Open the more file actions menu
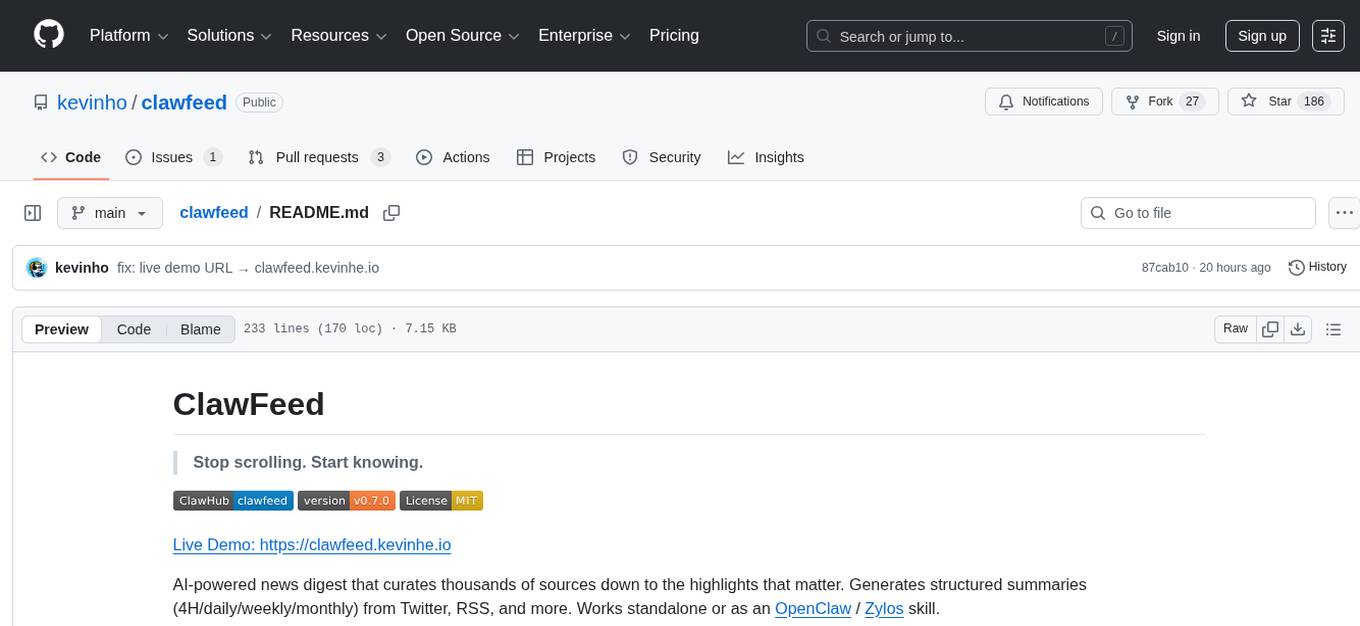The width and height of the screenshot is (1360, 626). 1345,213
